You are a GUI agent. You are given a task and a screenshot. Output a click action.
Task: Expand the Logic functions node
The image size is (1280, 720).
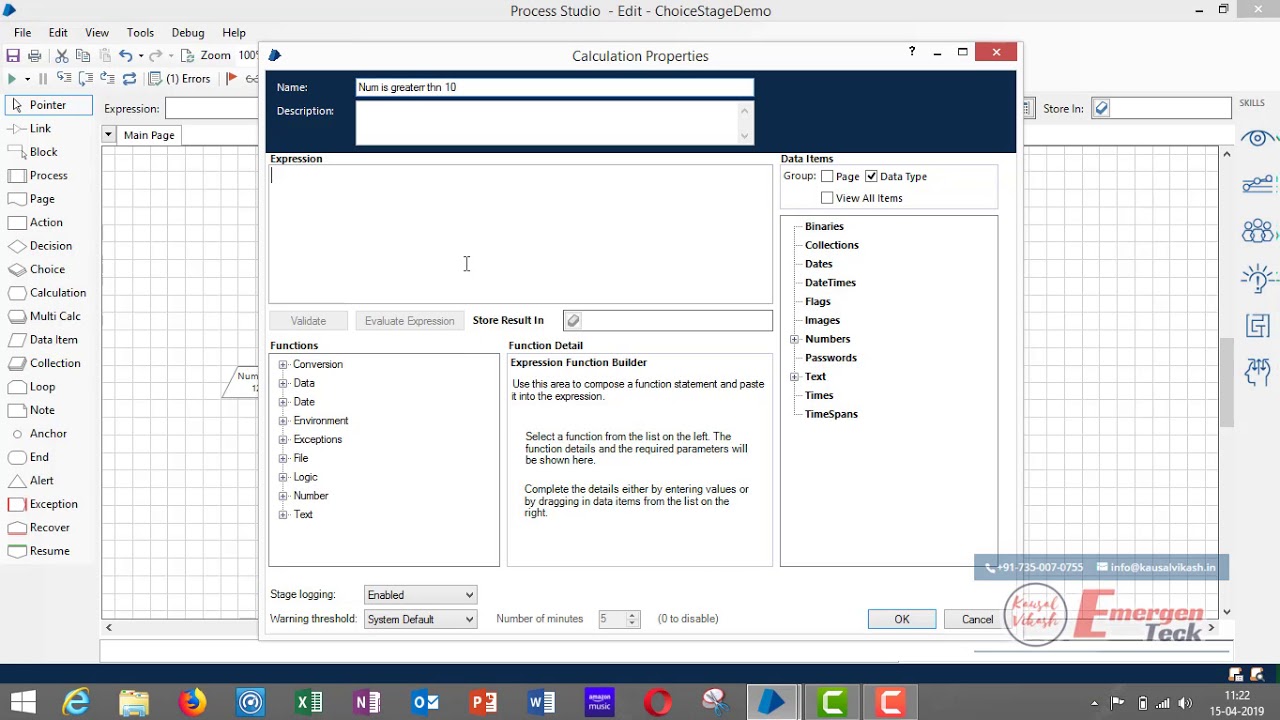tap(283, 477)
